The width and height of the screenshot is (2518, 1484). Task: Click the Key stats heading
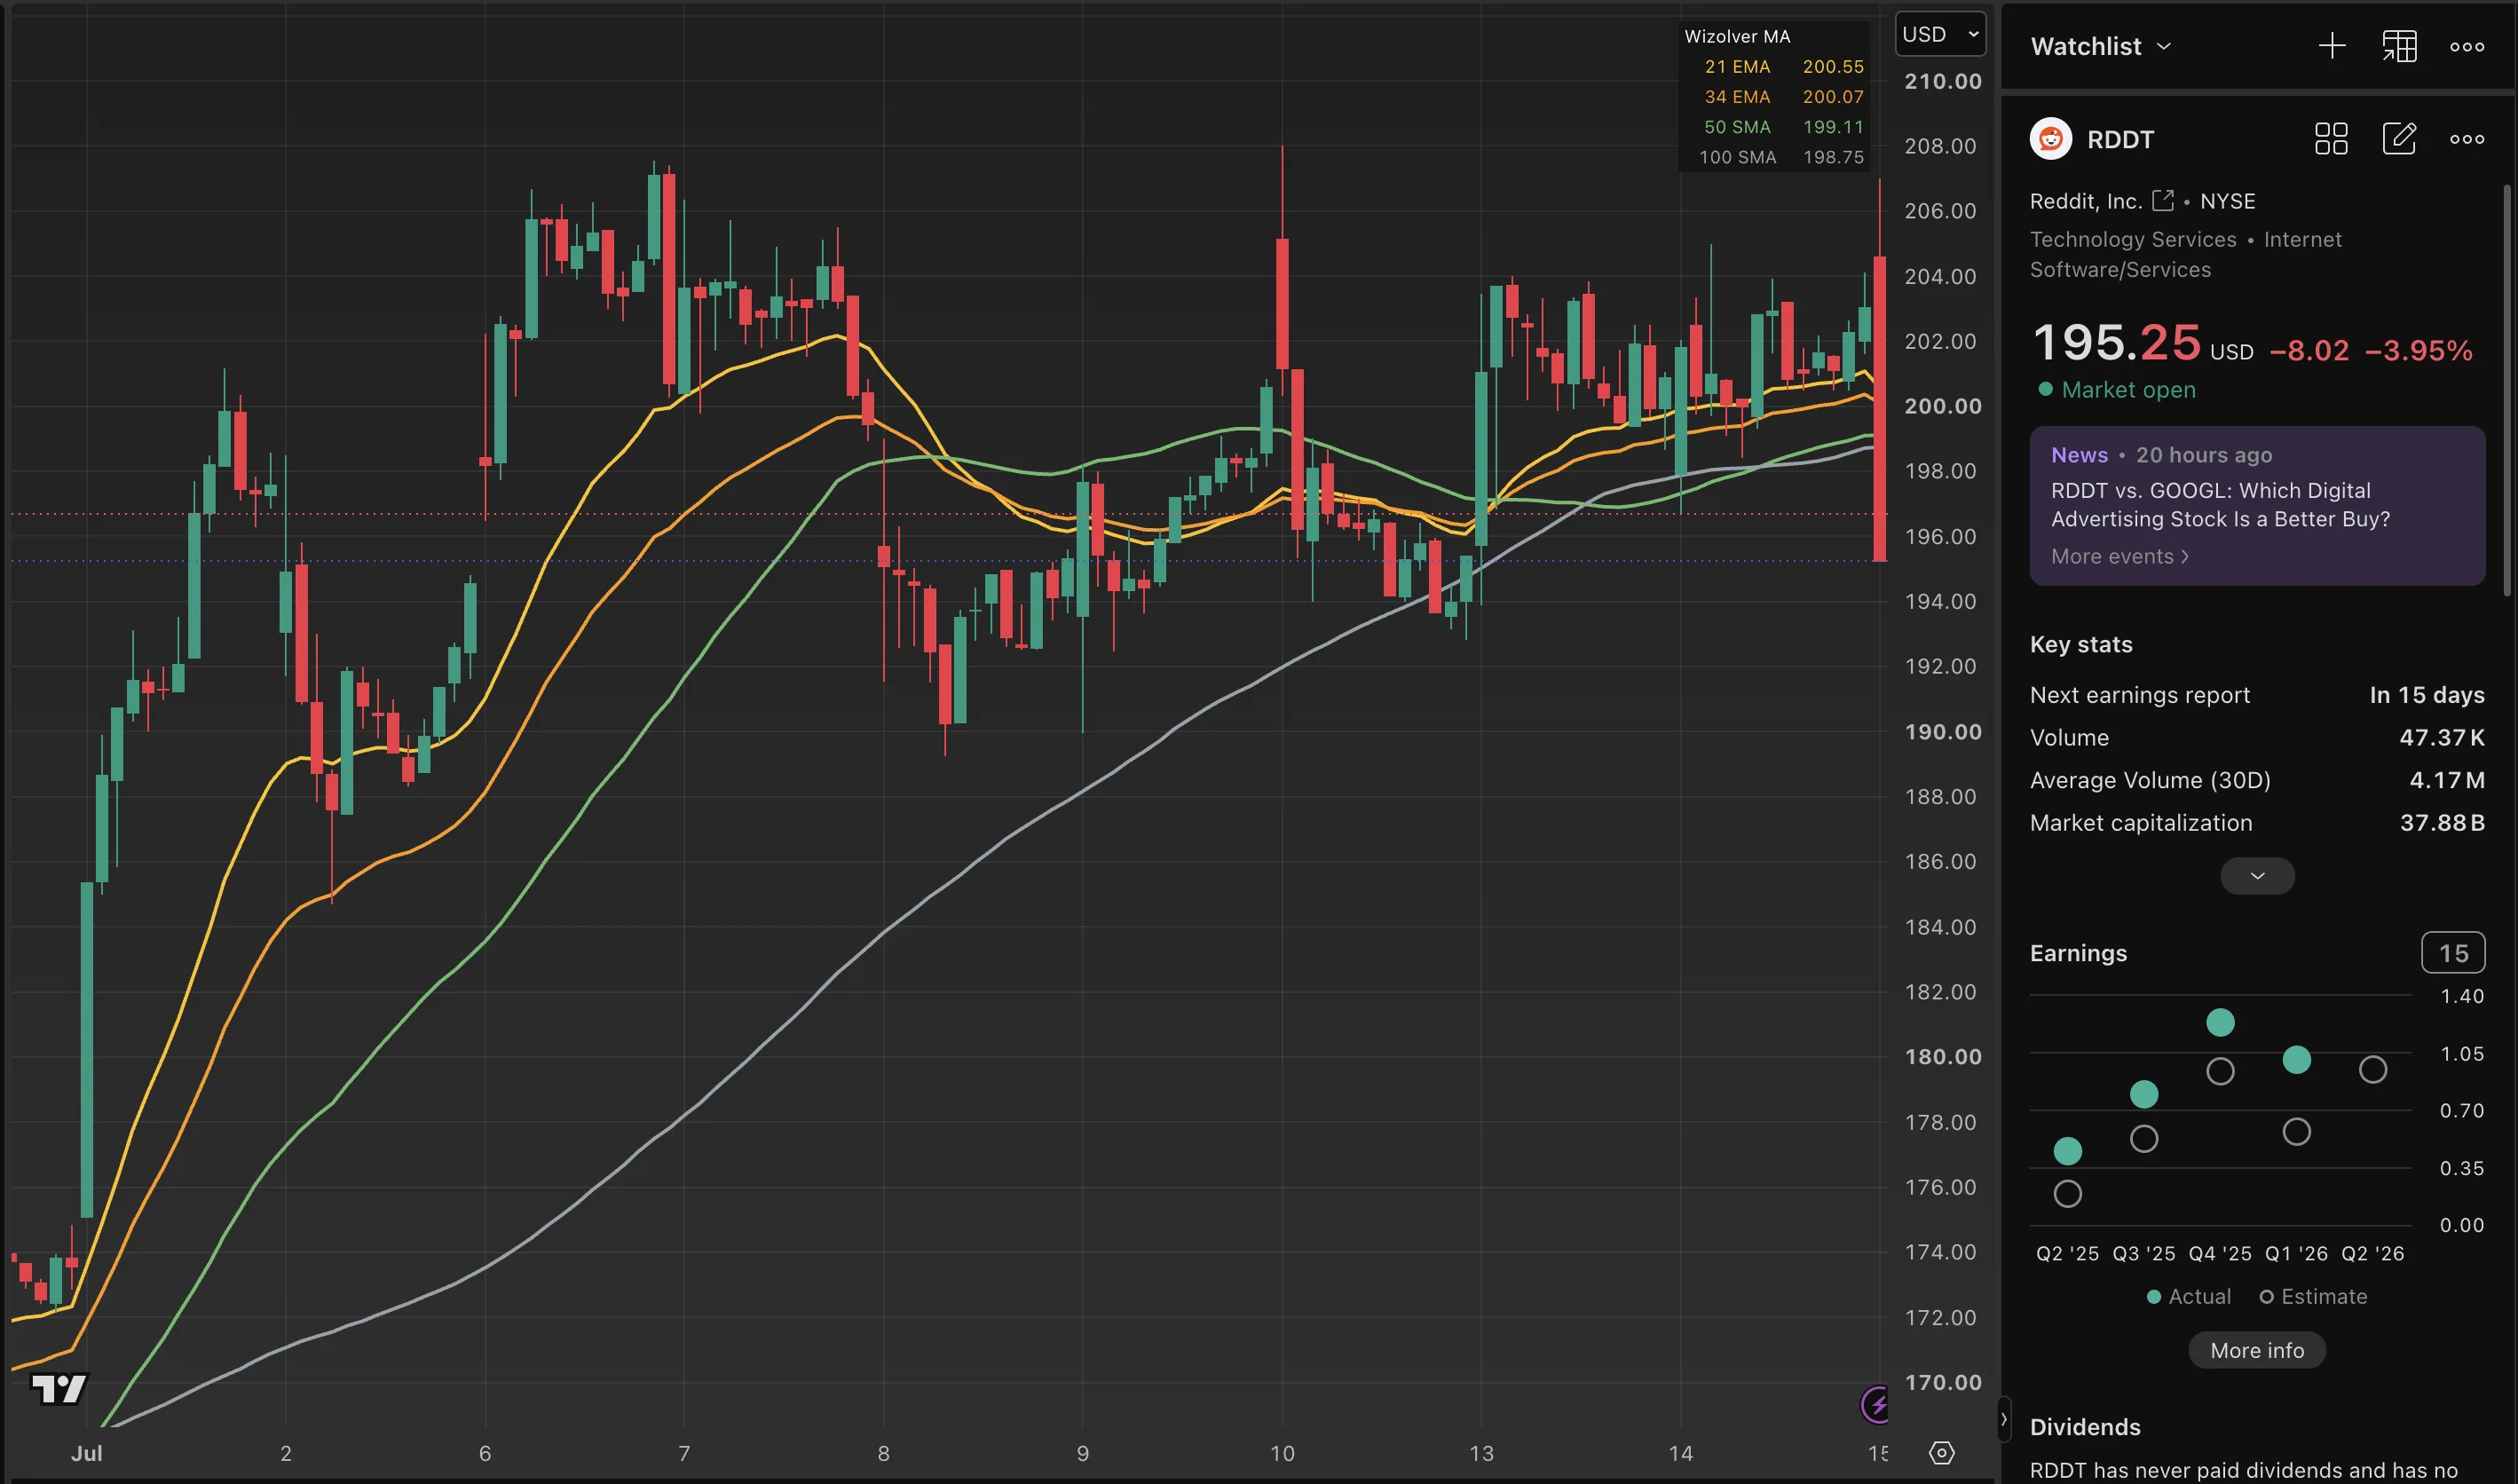[x=2081, y=644]
